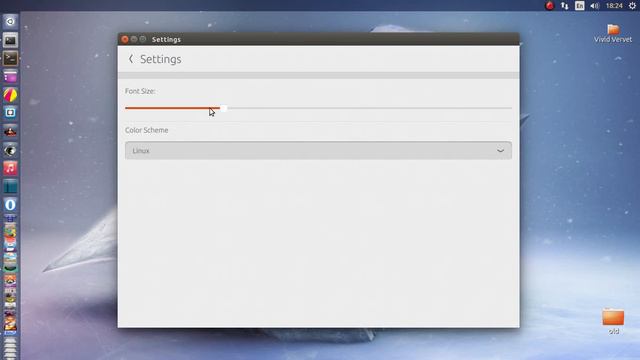Set the Font Size slider track
The width and height of the screenshot is (640, 360).
318,108
